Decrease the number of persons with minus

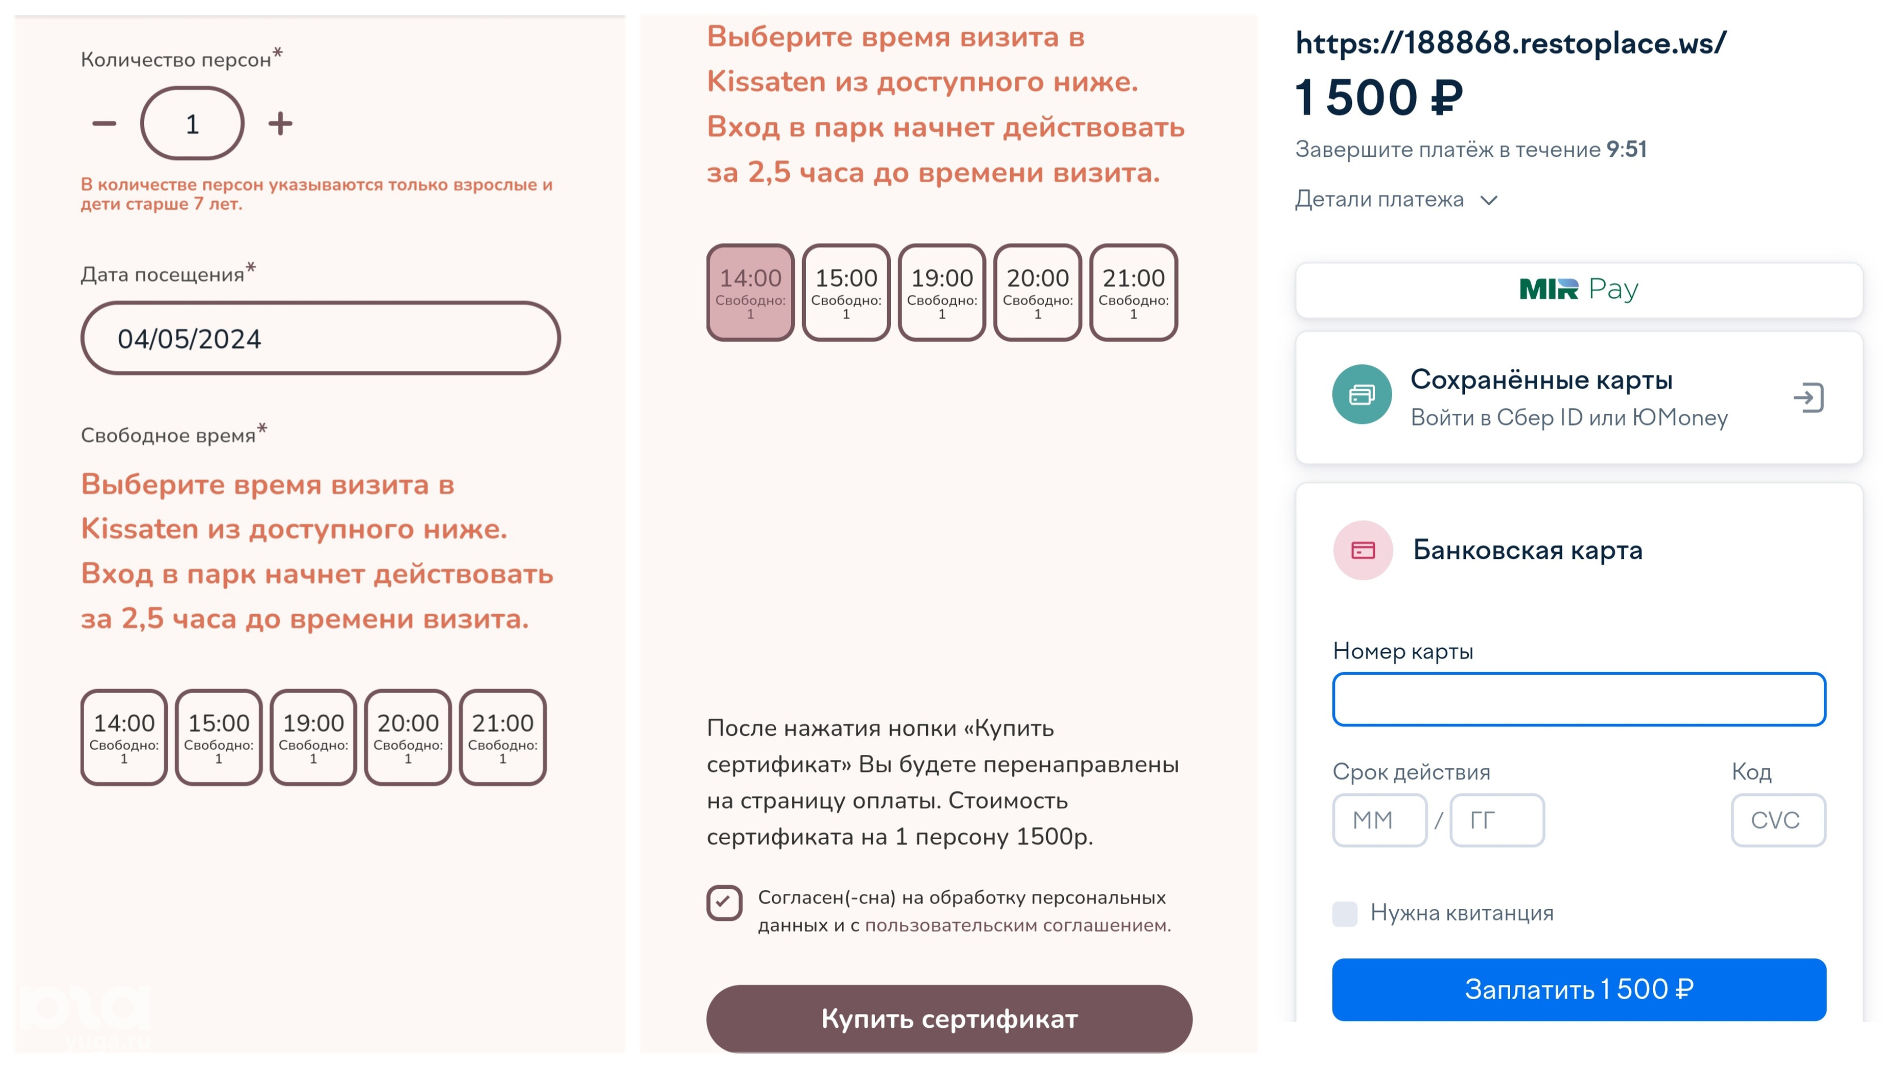(x=104, y=124)
